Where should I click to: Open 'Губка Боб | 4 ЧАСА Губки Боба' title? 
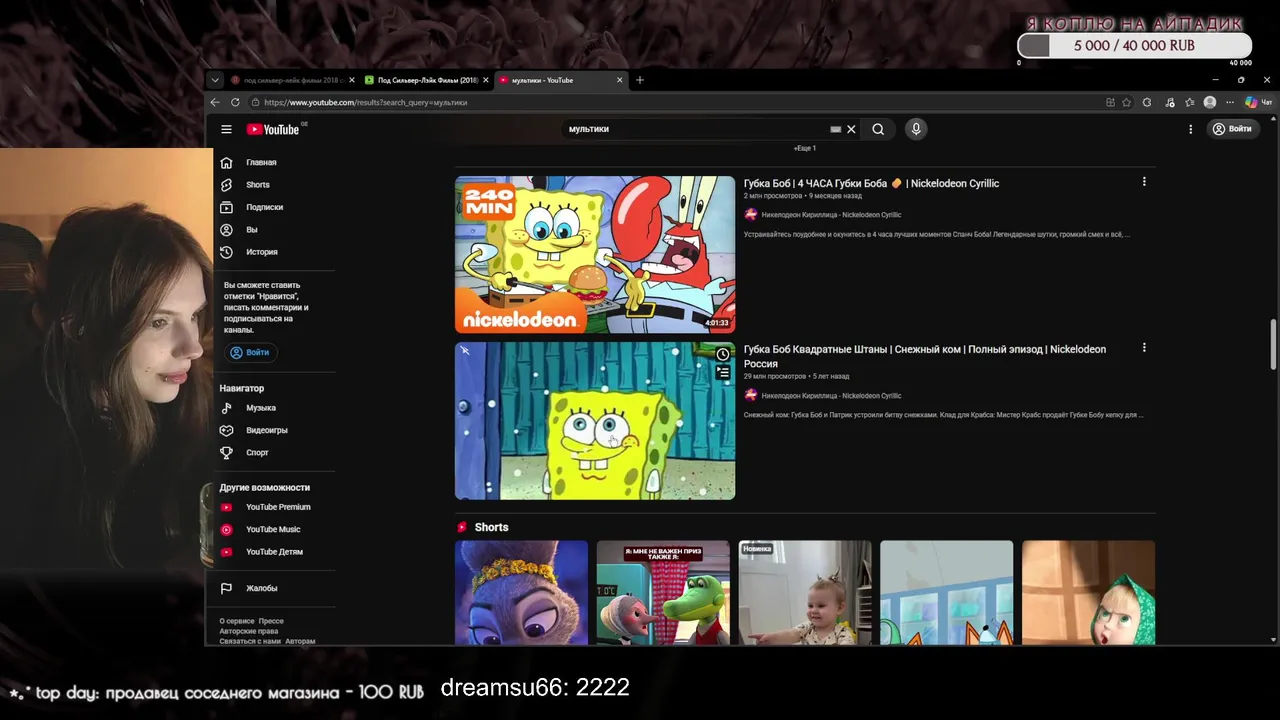pos(871,183)
